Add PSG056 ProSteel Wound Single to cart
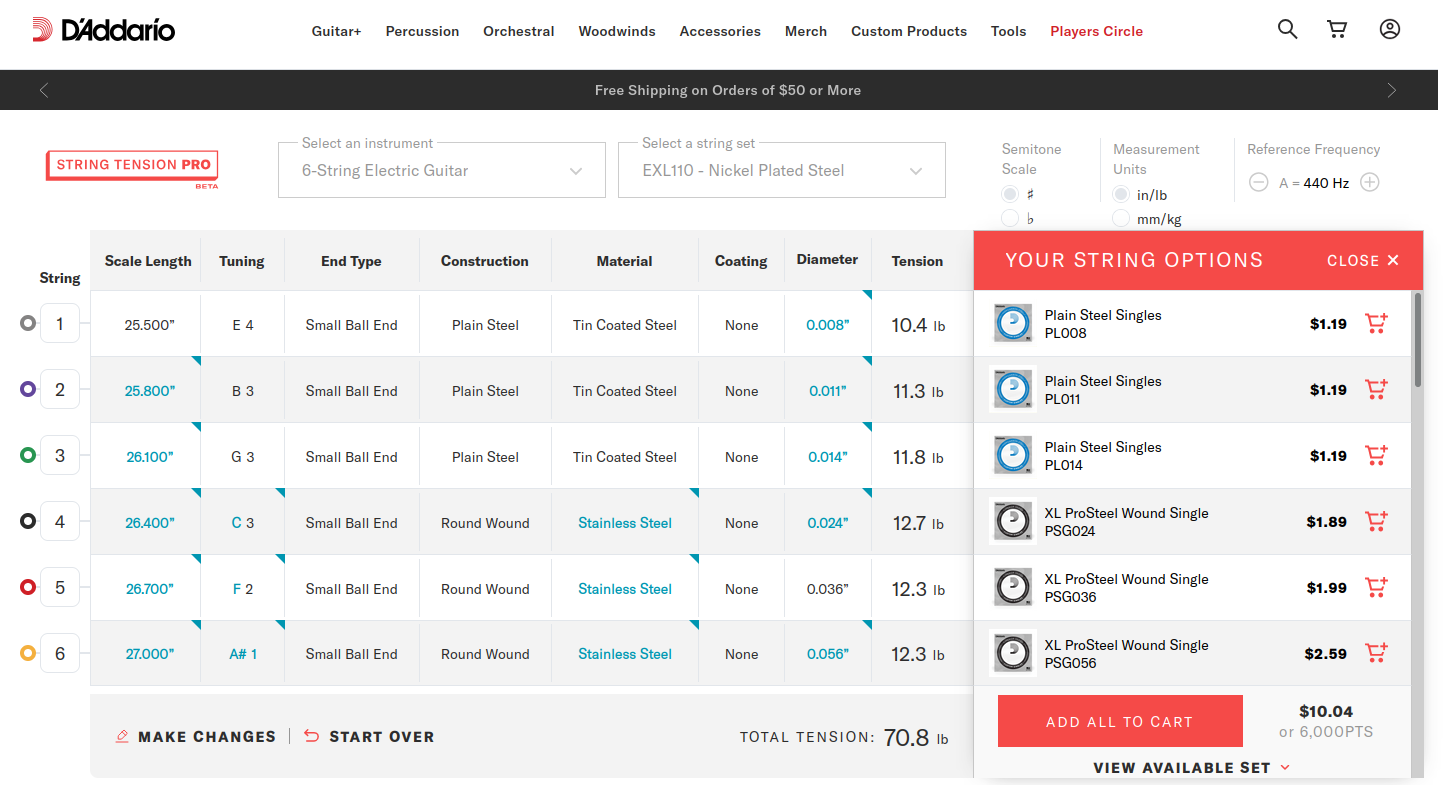 1377,654
